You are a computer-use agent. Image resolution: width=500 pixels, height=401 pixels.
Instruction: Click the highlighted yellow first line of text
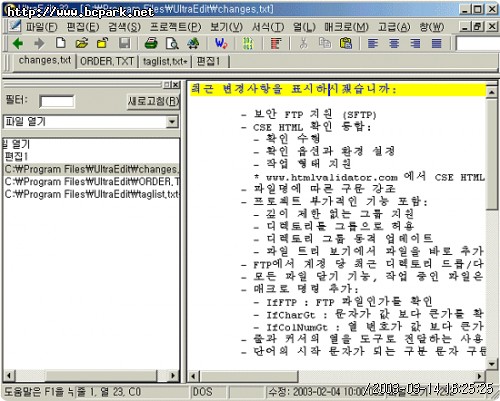pos(337,89)
